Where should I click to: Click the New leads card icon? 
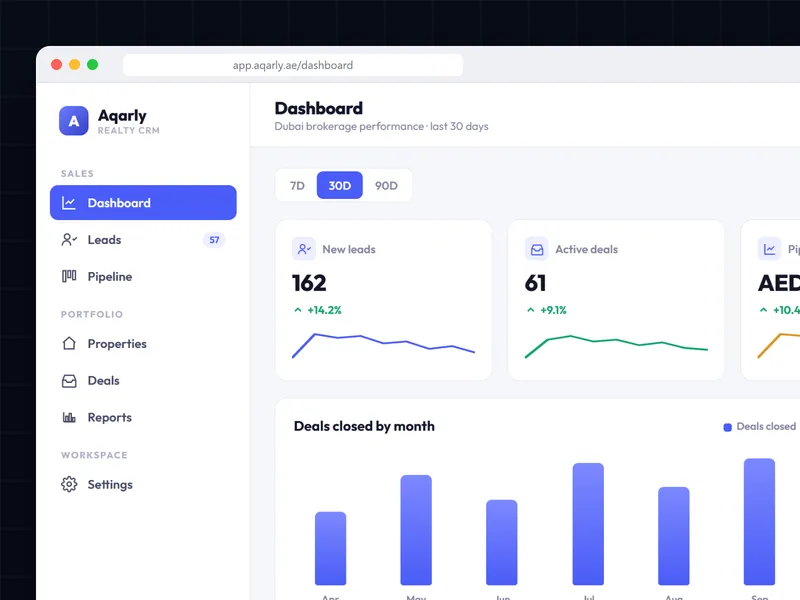point(304,249)
